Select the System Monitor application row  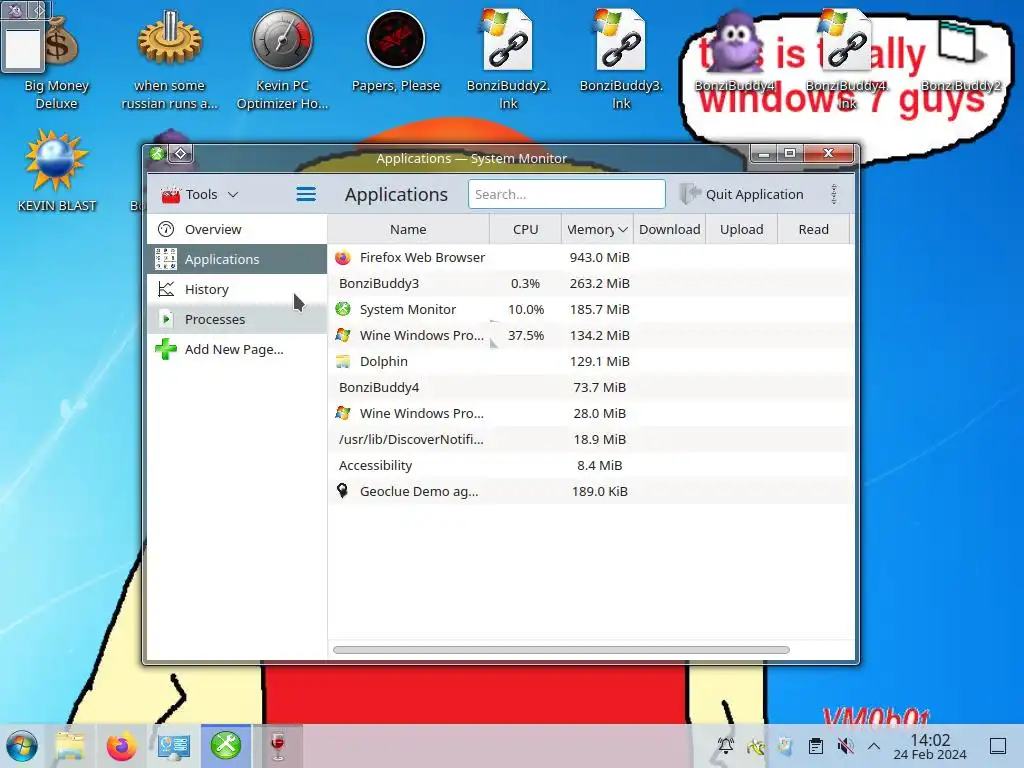pos(591,310)
